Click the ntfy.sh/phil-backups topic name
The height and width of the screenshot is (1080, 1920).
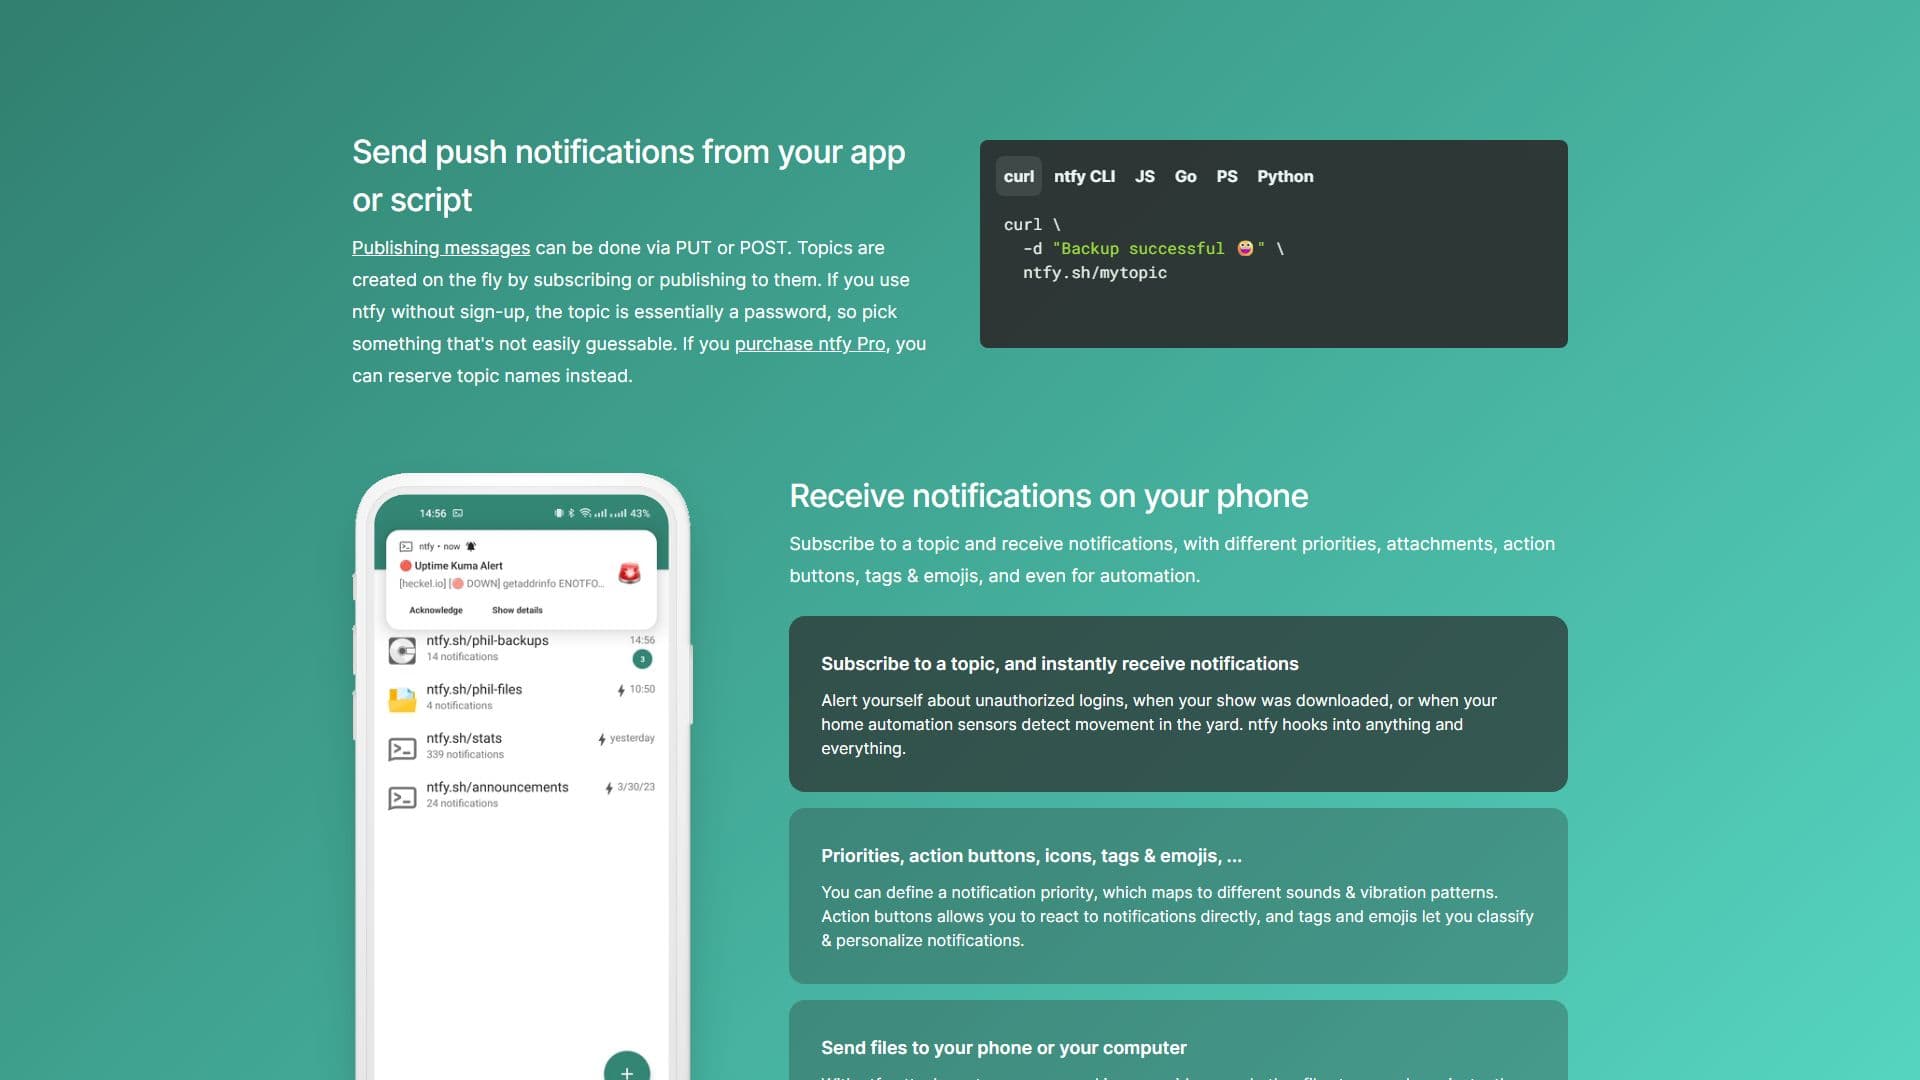487,641
